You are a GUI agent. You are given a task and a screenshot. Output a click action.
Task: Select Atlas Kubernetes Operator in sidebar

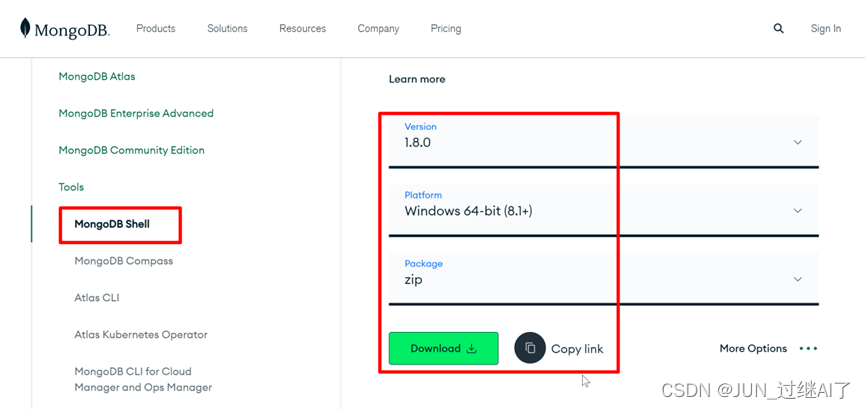coord(141,334)
